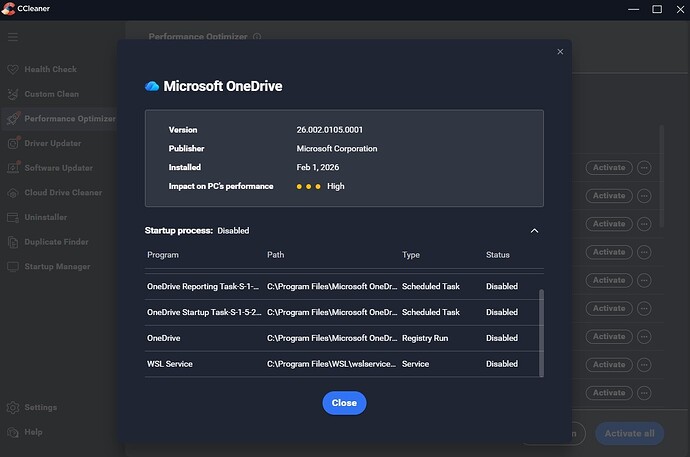The width and height of the screenshot is (690, 457).
Task: Click the Path column header
Action: [x=275, y=255]
